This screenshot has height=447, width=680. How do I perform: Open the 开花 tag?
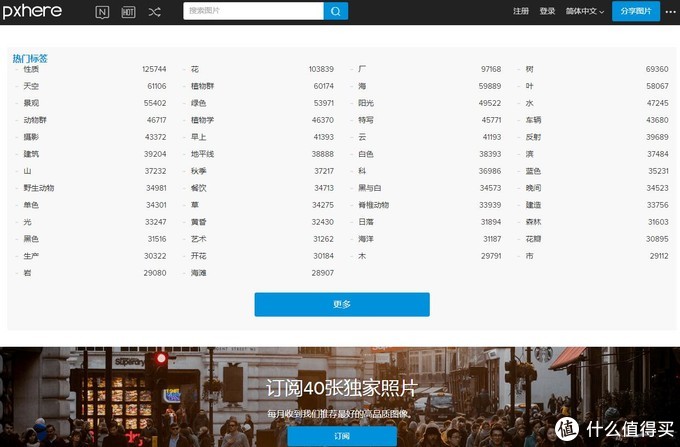[199, 256]
